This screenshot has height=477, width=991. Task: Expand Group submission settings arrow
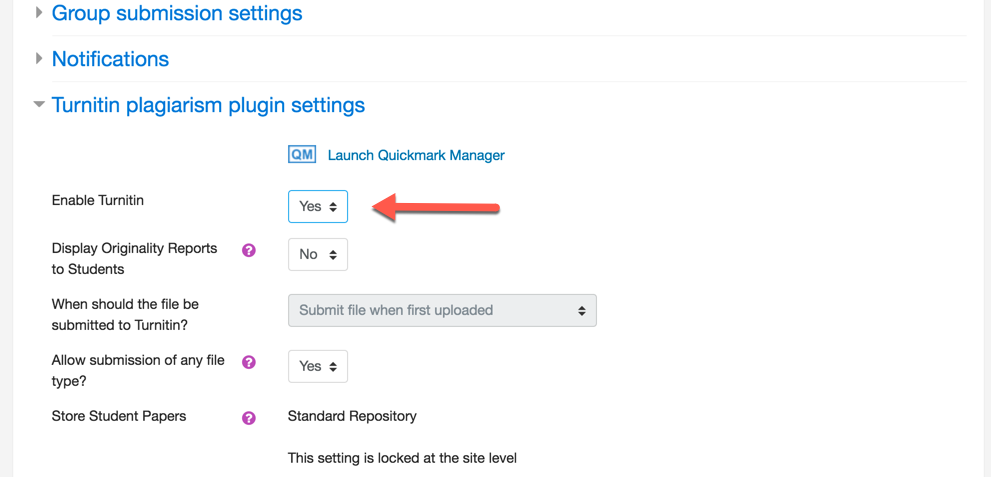click(40, 12)
